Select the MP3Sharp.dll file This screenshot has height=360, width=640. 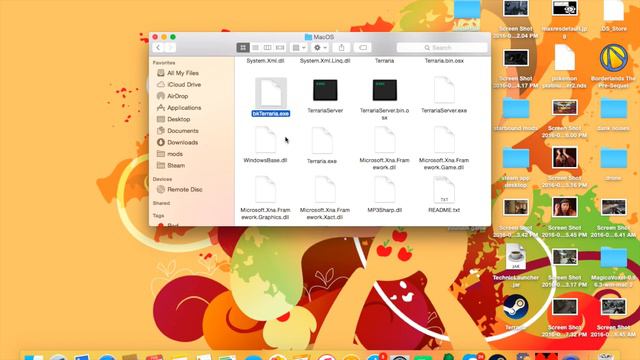coord(384,194)
